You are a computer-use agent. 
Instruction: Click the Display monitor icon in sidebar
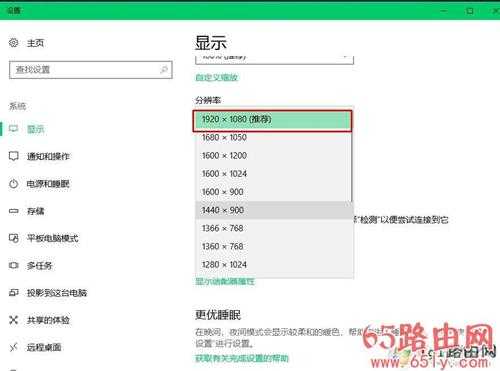pos(14,129)
